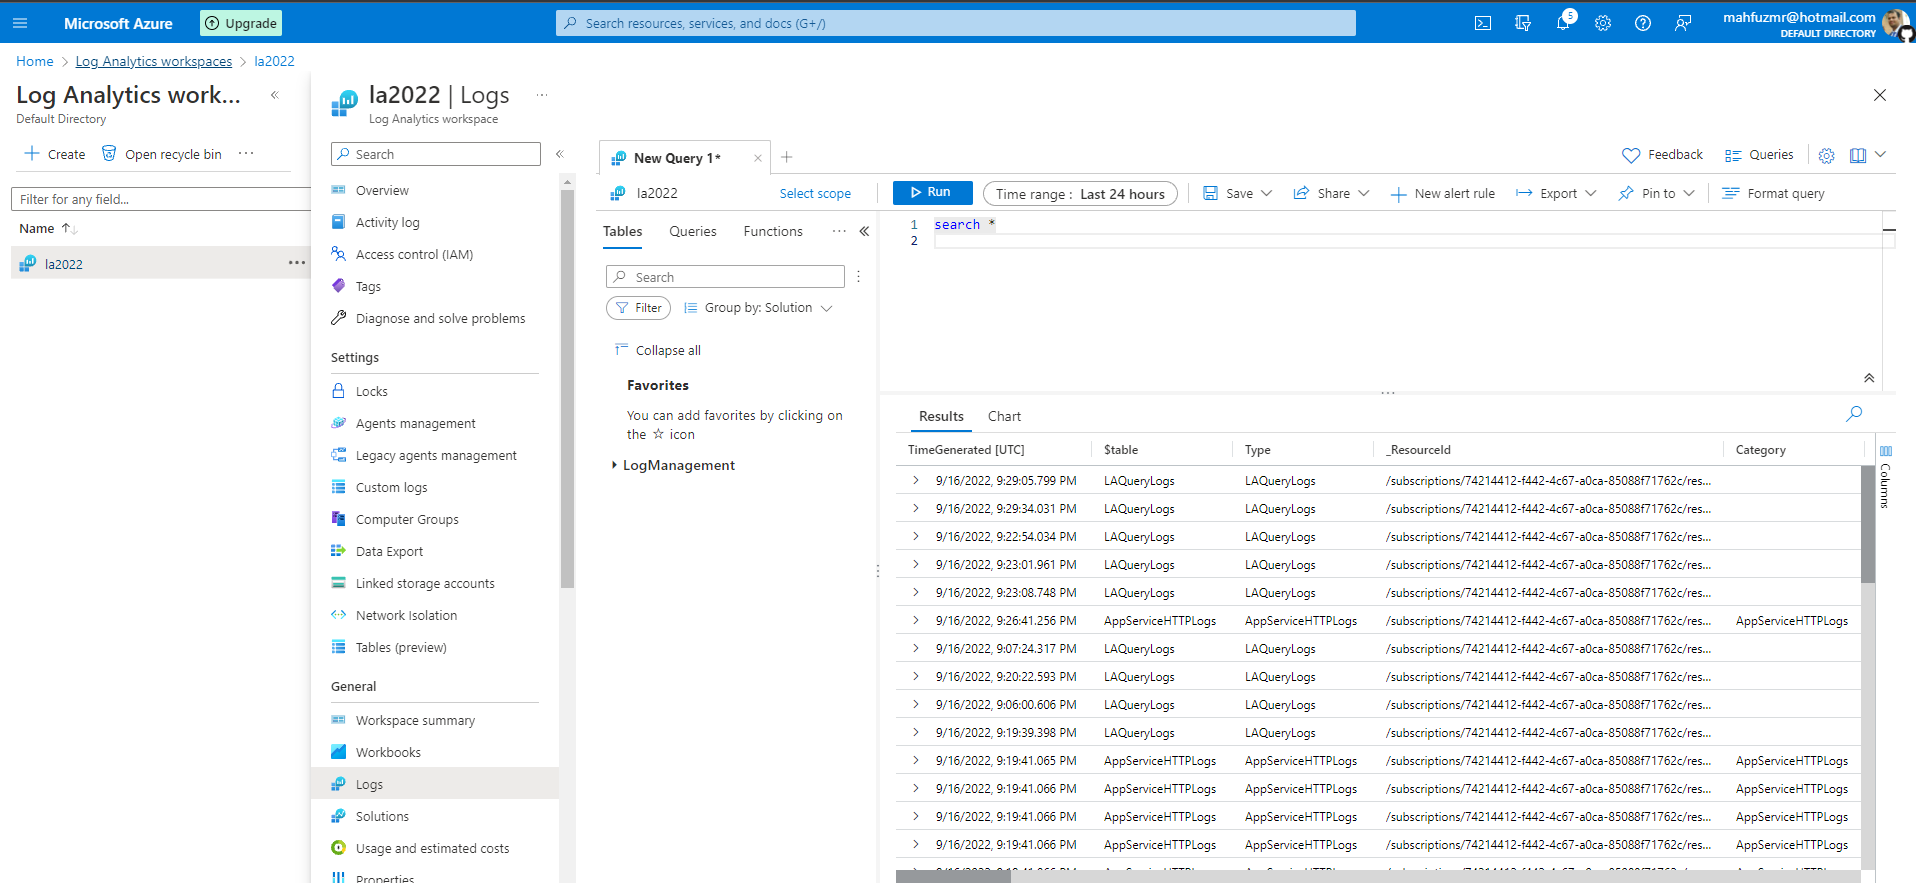Collapse the Tables side panel
Image resolution: width=1916 pixels, height=883 pixels.
pos(864,231)
